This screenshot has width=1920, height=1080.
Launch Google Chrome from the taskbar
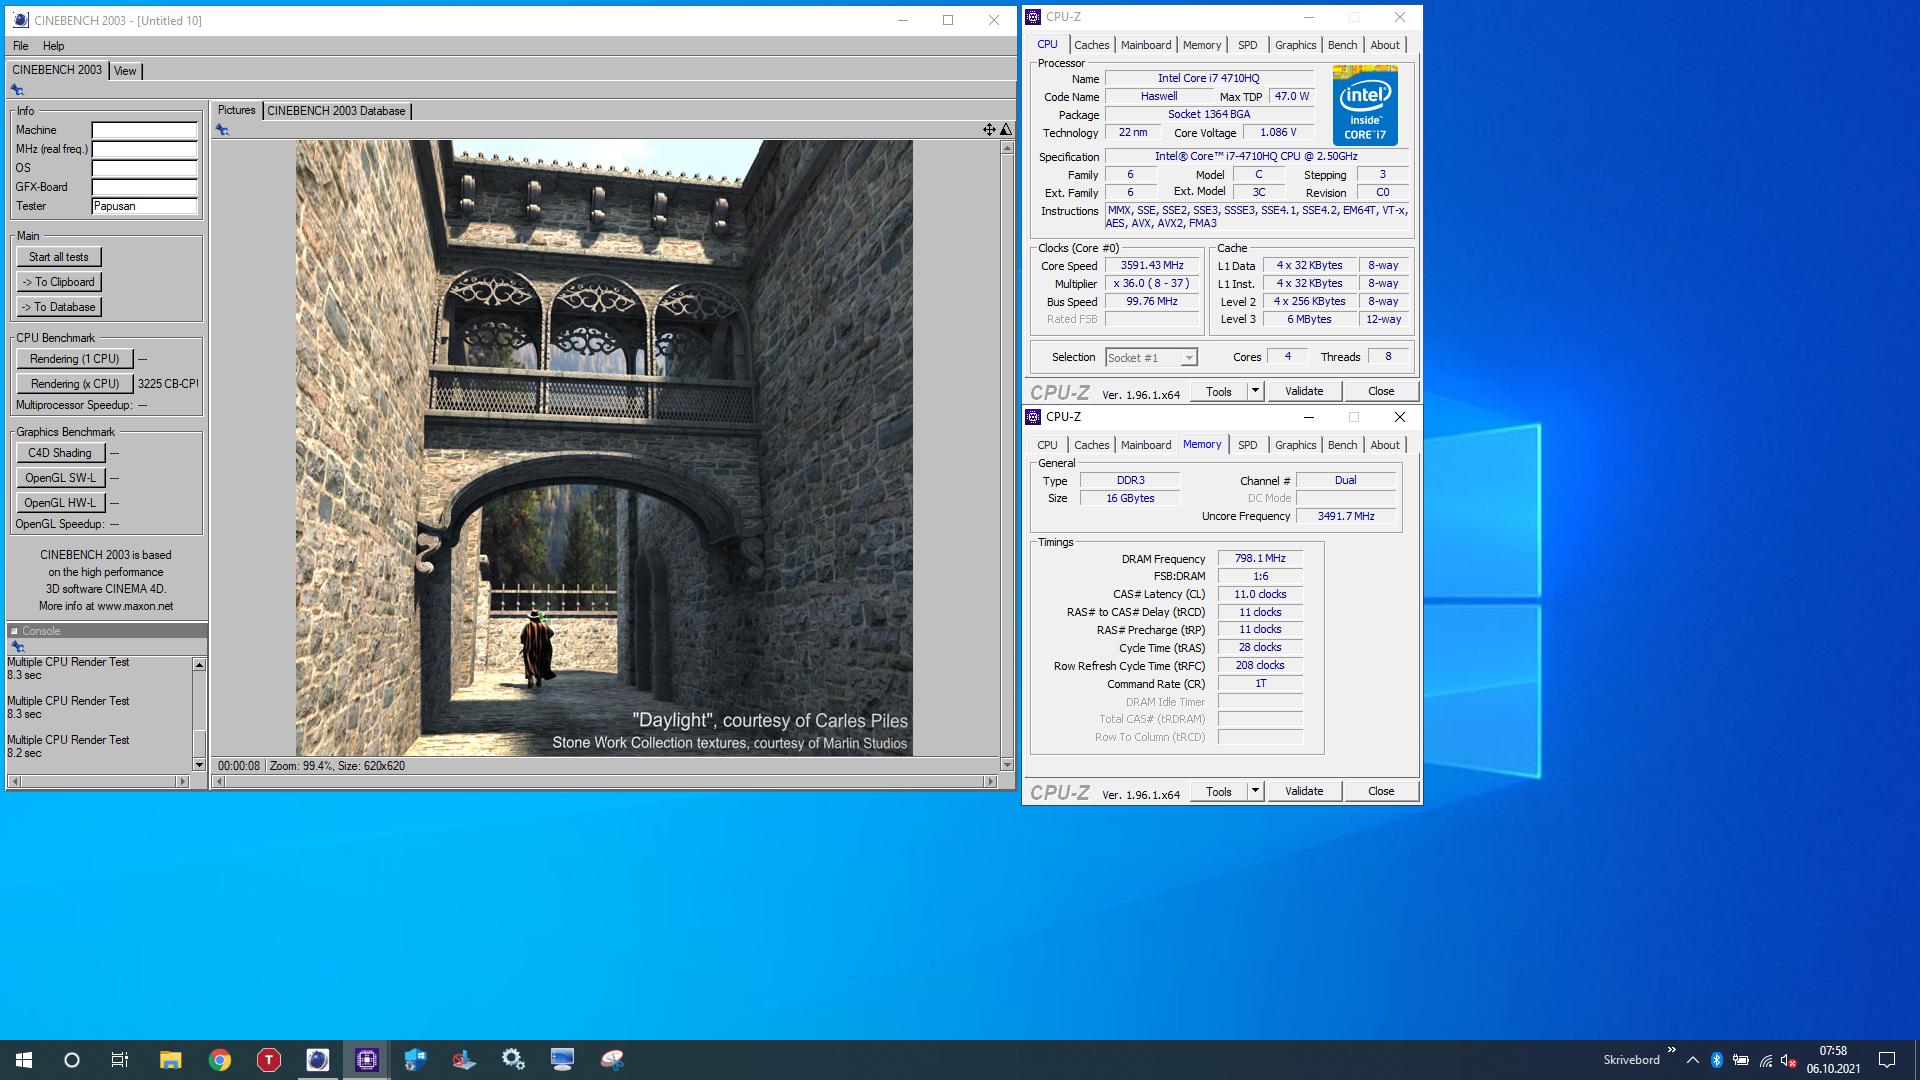(x=220, y=1060)
